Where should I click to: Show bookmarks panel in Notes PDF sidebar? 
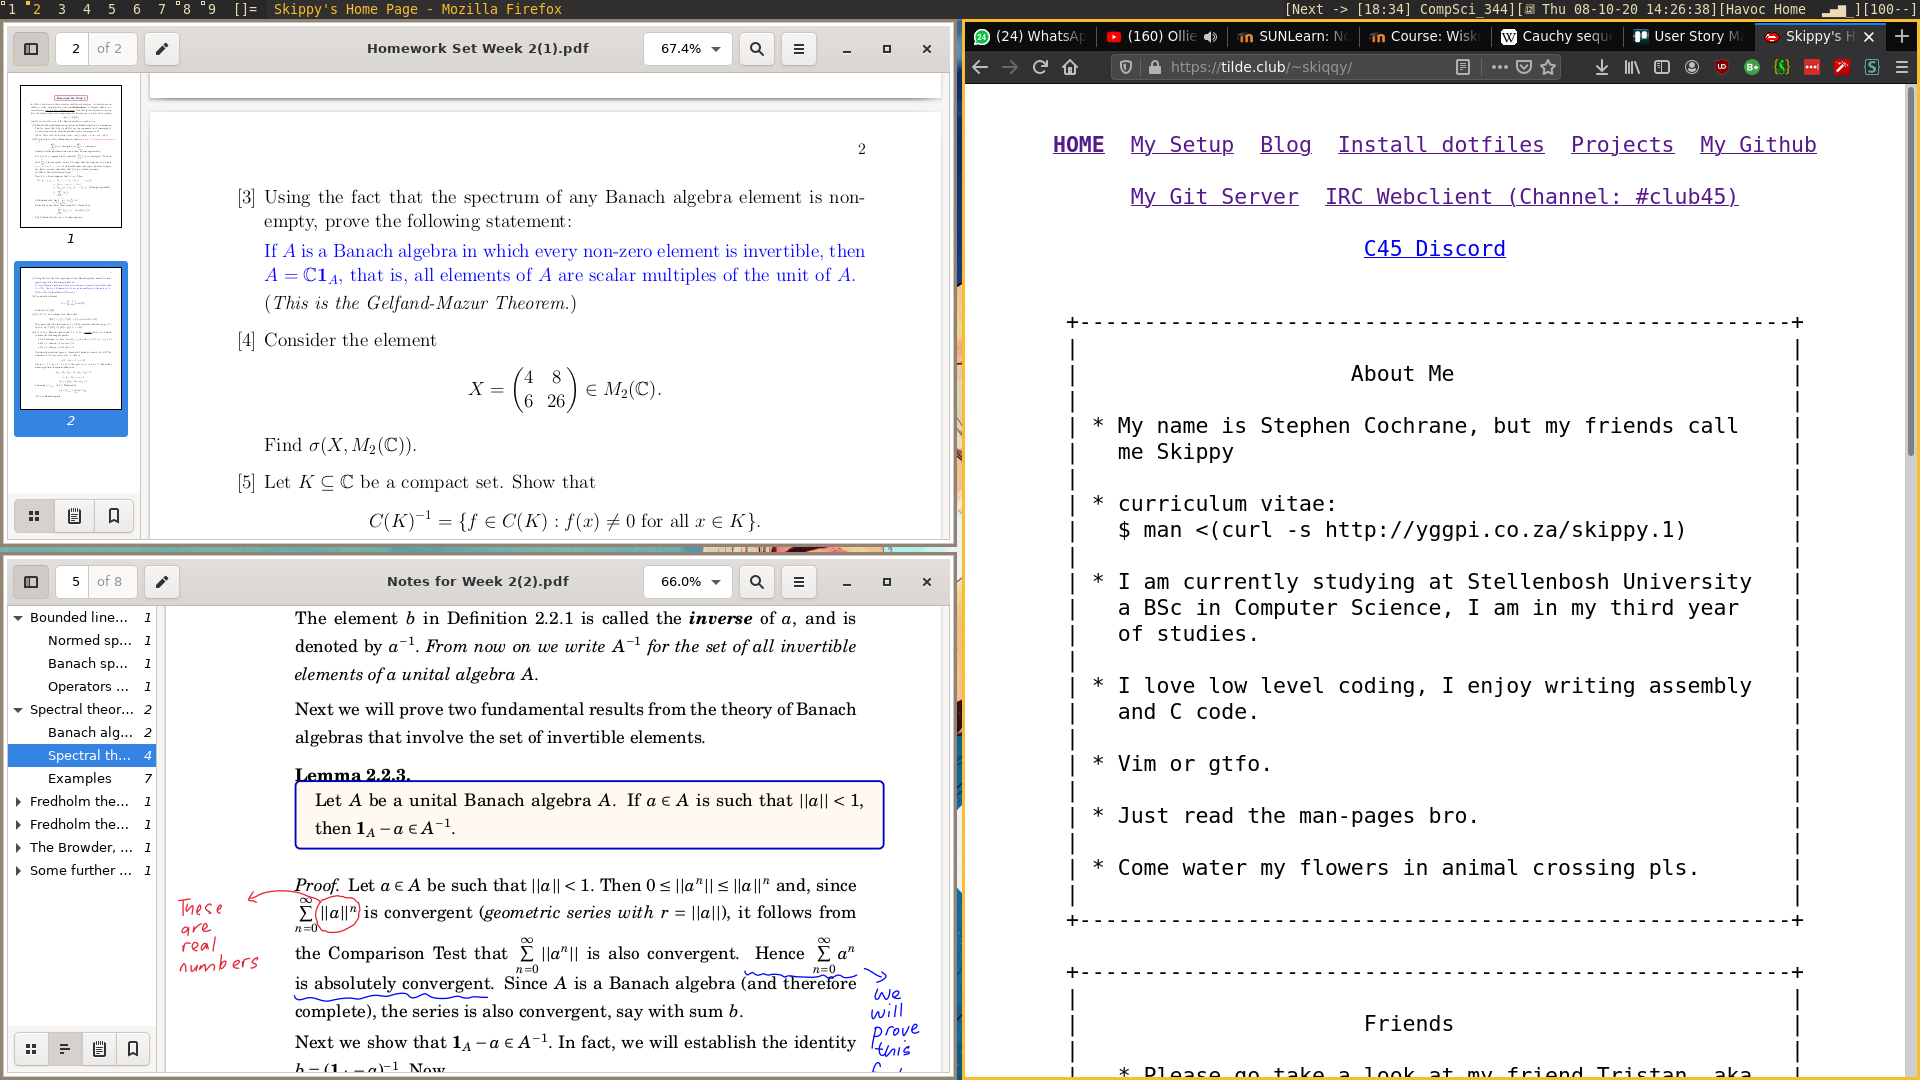pyautogui.click(x=133, y=1049)
